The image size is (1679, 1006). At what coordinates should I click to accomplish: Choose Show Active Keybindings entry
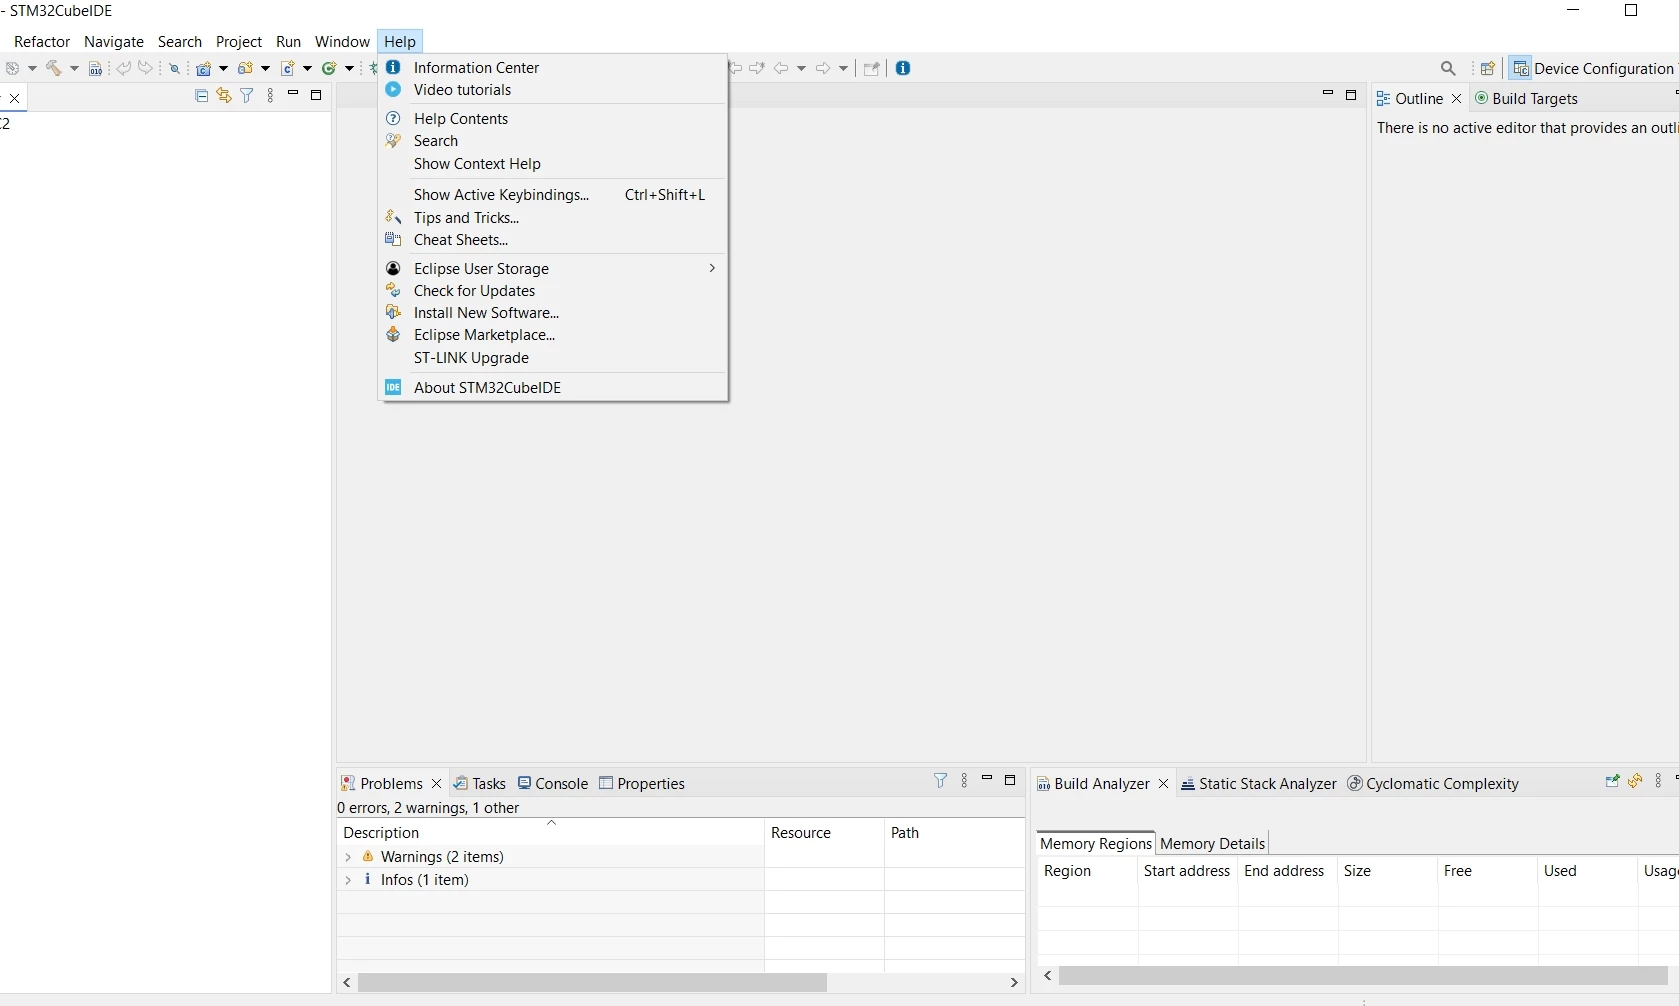point(553,195)
